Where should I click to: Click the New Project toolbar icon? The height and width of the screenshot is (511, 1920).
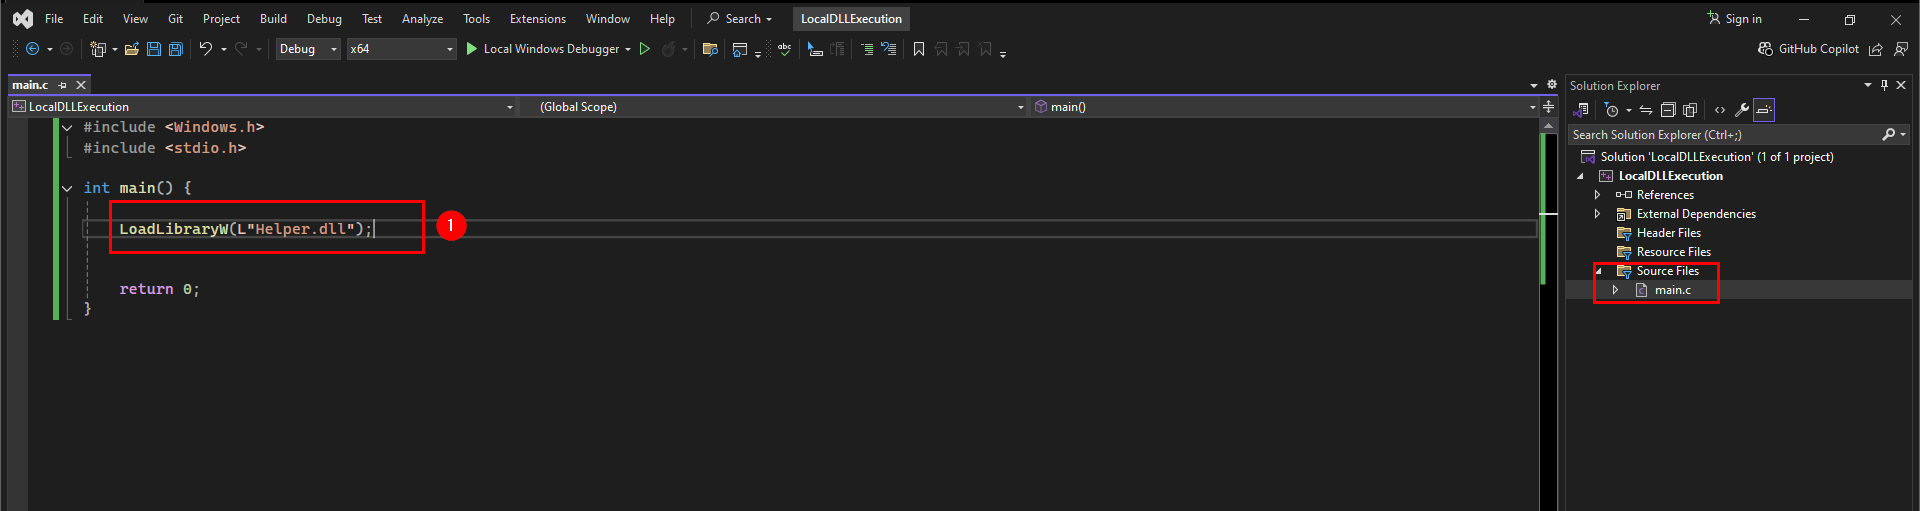pos(97,49)
